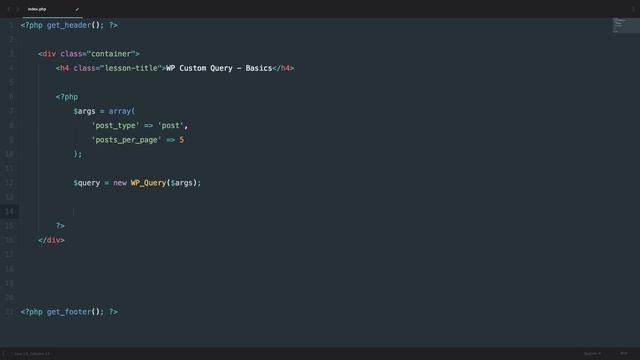640x360 pixels.
Task: Click line number 21 in gutter
Action: point(9,312)
